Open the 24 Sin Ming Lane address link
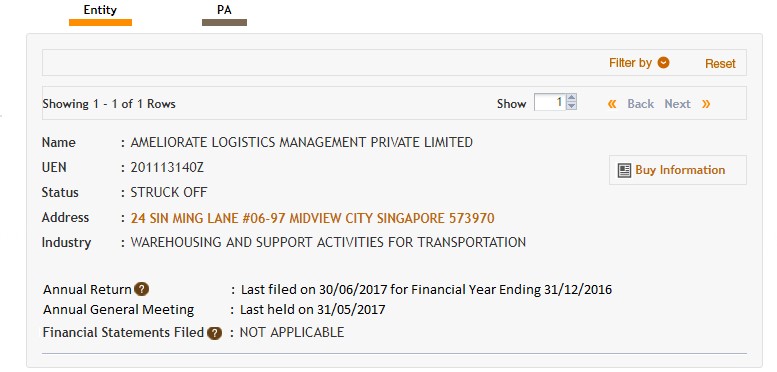The height and width of the screenshot is (372, 777). 312,218
